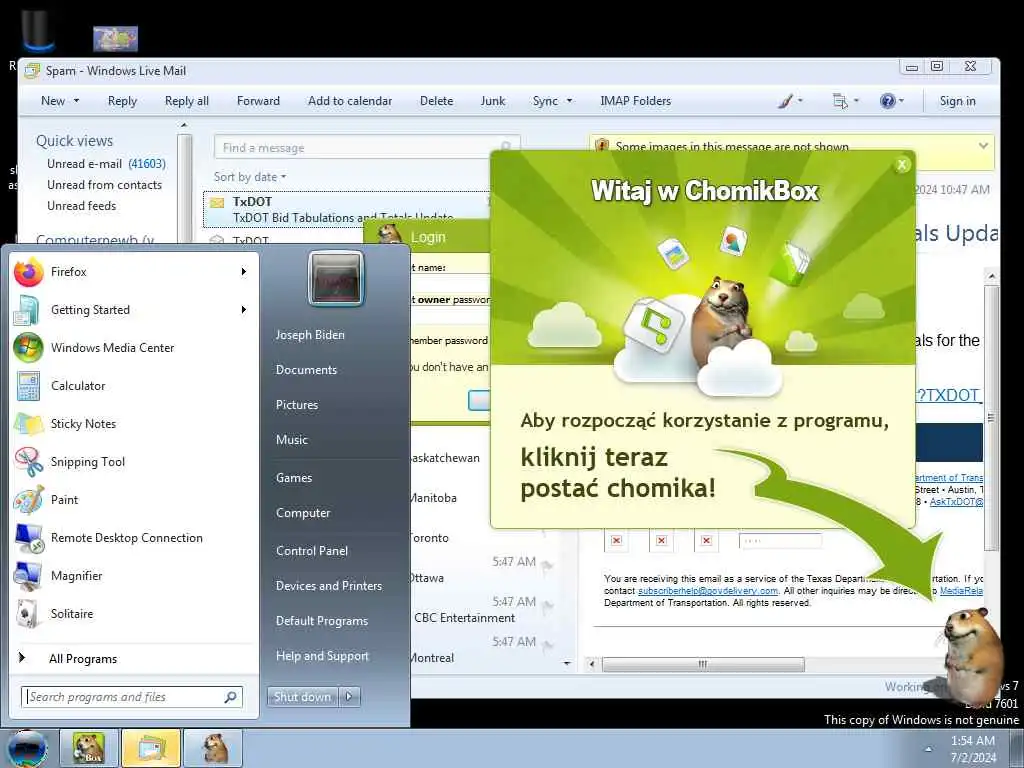Image resolution: width=1024 pixels, height=768 pixels.
Task: Open the New message dropdown arrow
Action: tap(76, 101)
